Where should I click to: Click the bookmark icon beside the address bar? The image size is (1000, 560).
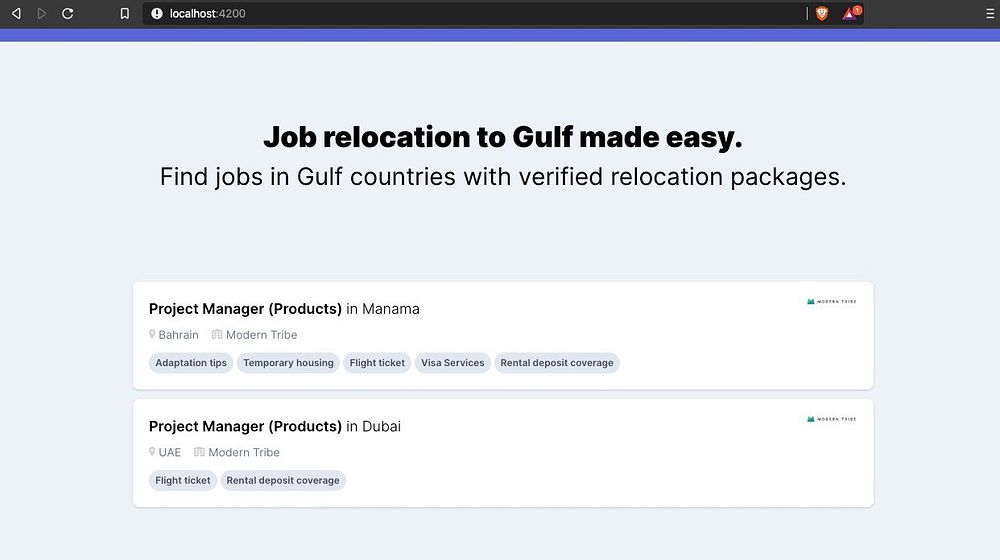(124, 14)
